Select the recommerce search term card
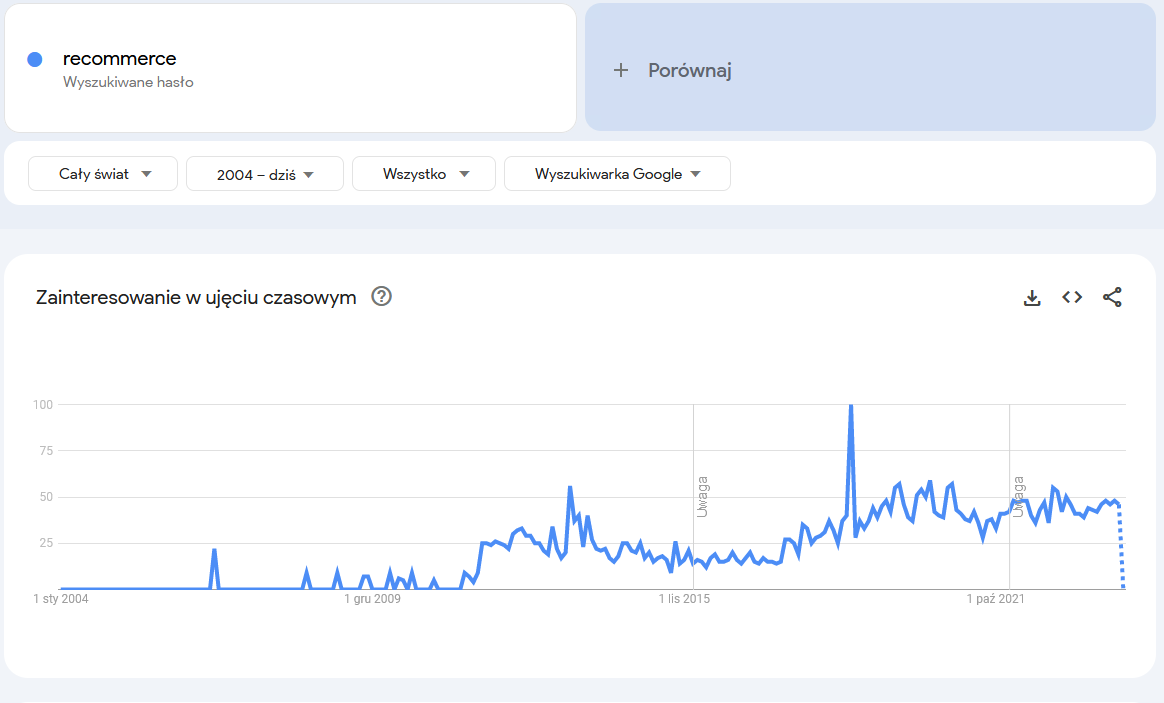Viewport: 1164px width, 703px height. [290, 67]
